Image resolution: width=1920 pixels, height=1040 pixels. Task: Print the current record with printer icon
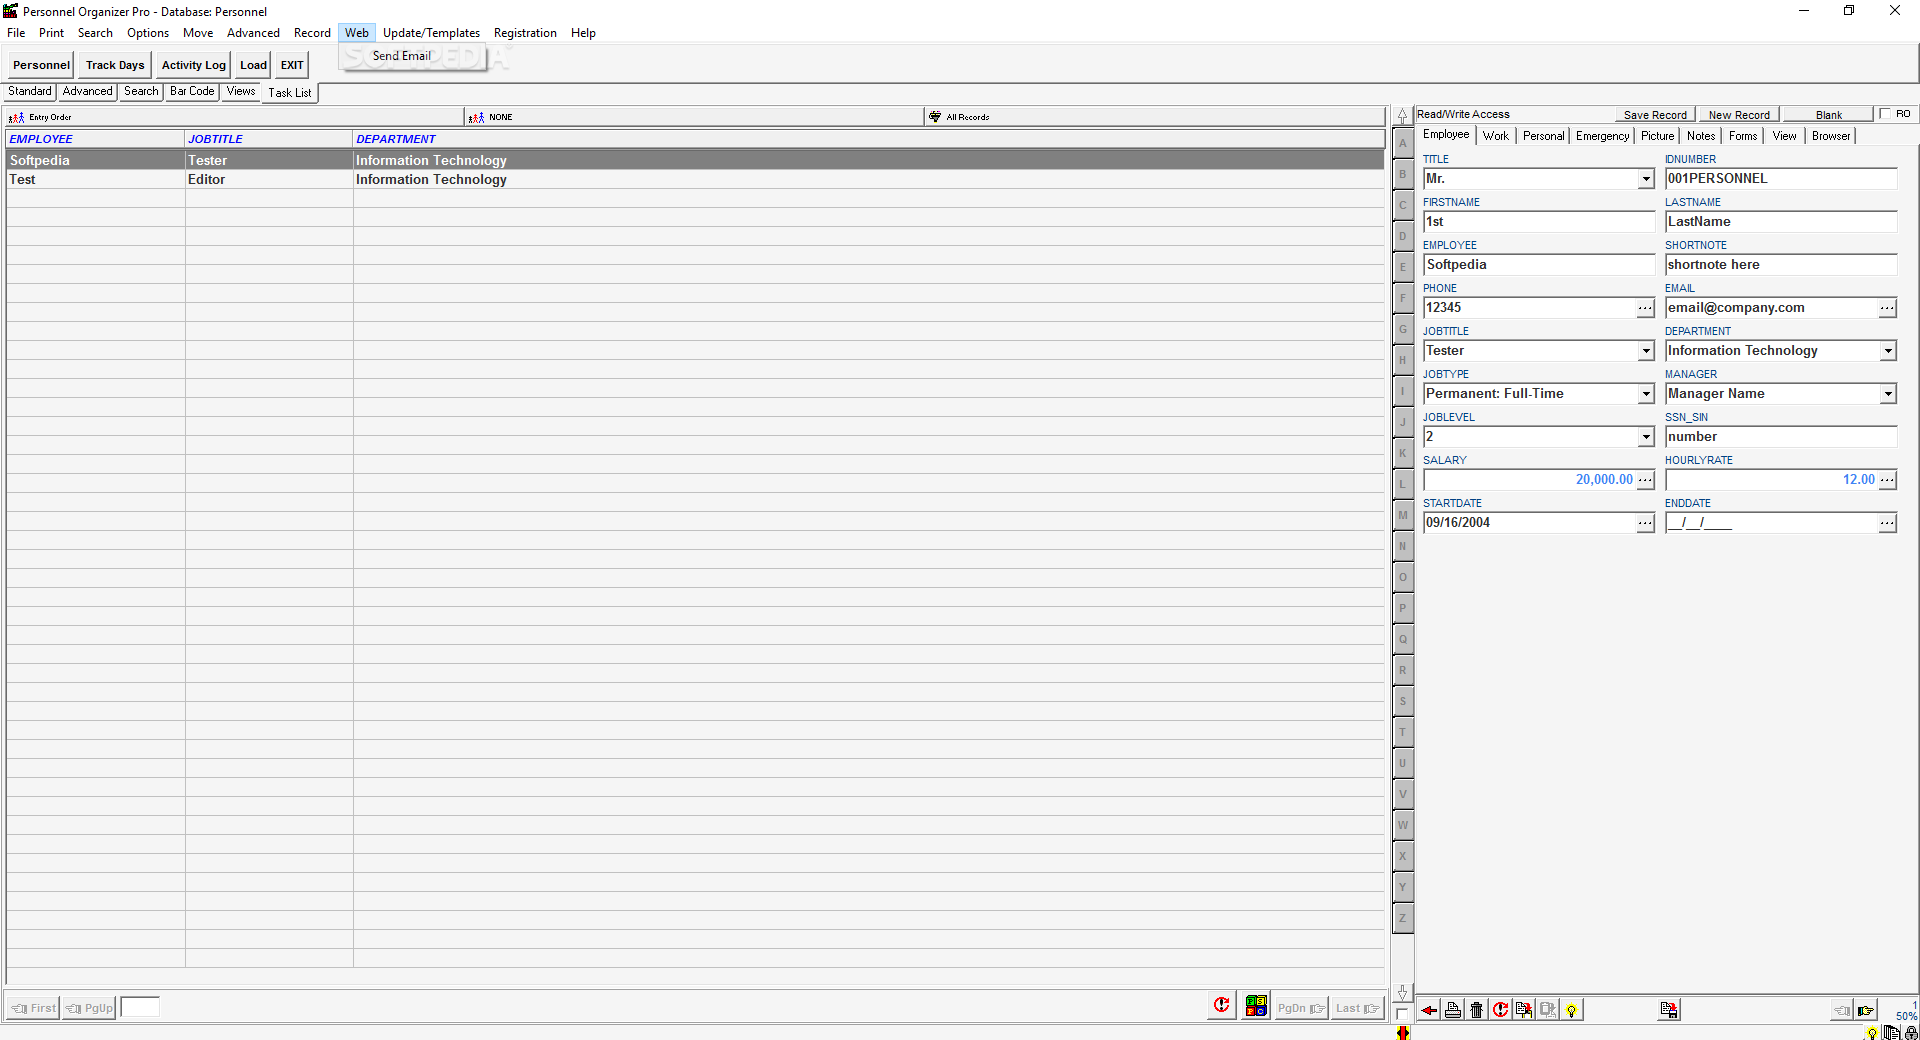tap(1453, 1010)
